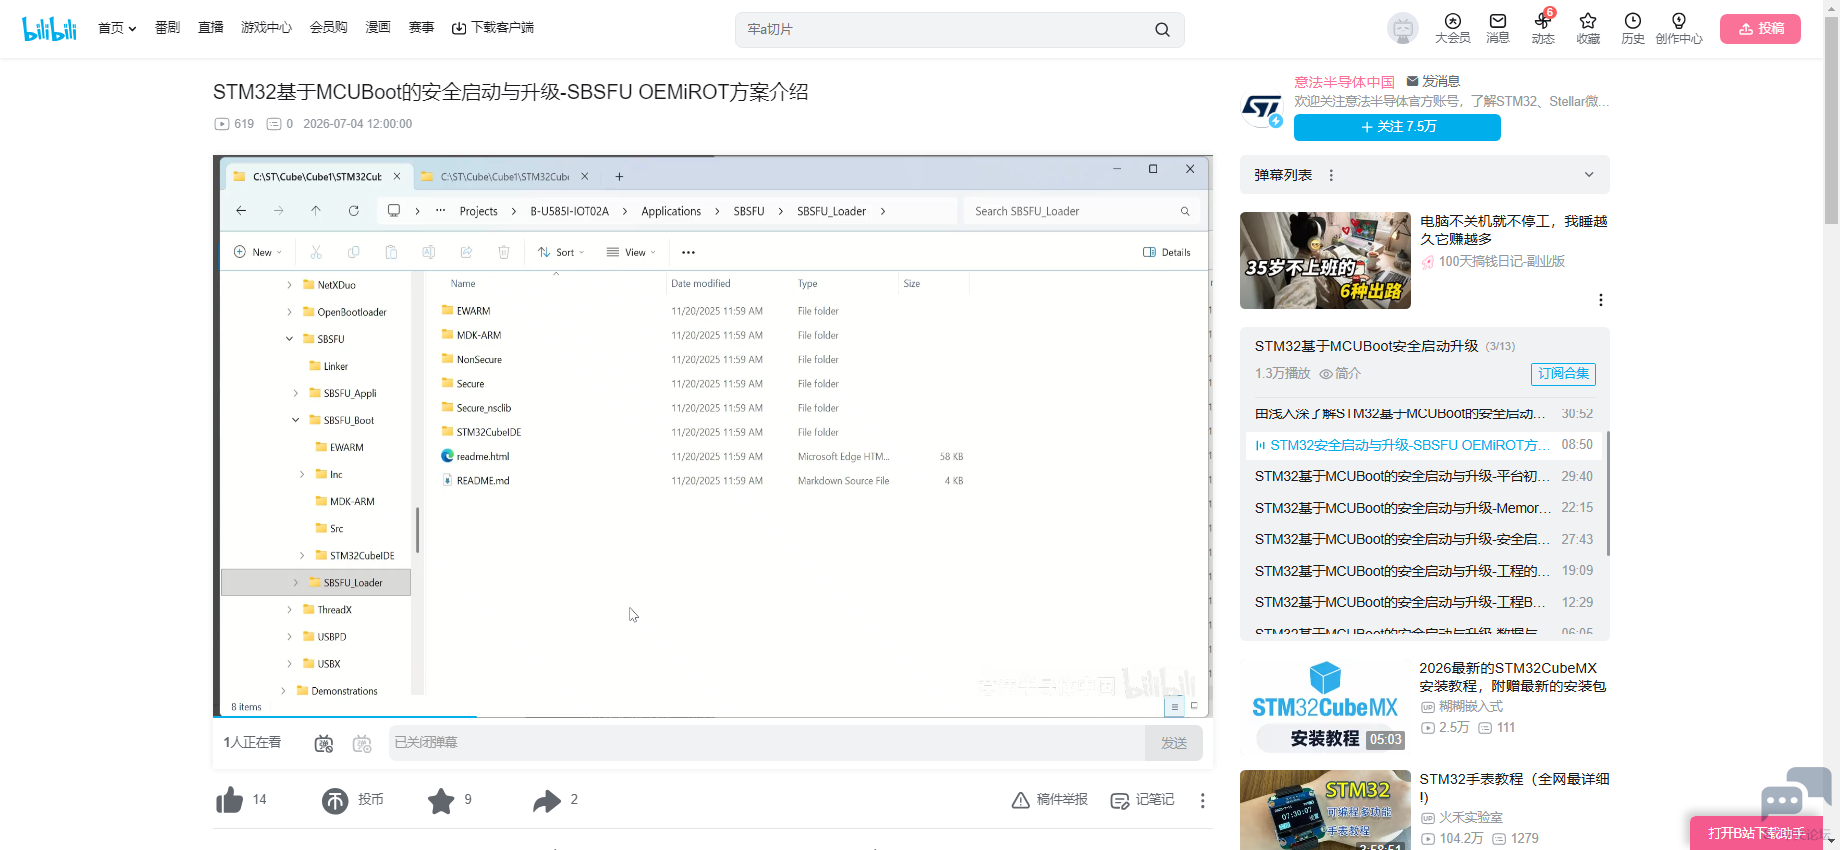Focus the 已关闭弹幕 danmaku input
This screenshot has height=850, width=1840.
point(767,743)
